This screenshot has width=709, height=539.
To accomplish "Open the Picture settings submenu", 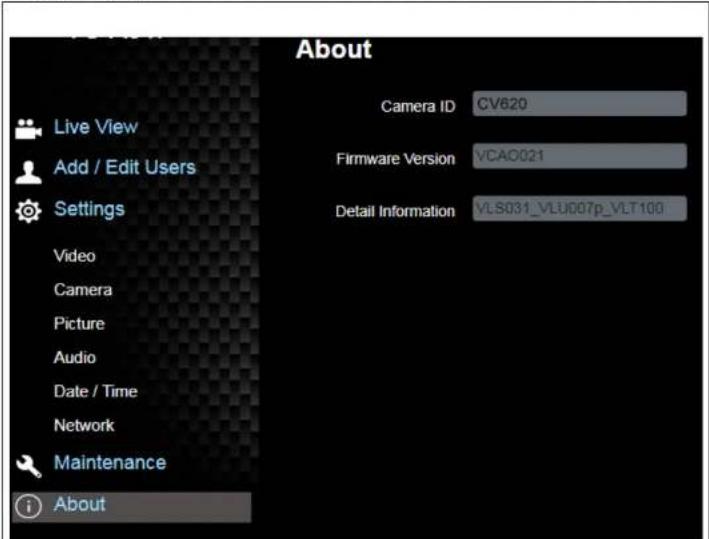I will tap(79, 324).
